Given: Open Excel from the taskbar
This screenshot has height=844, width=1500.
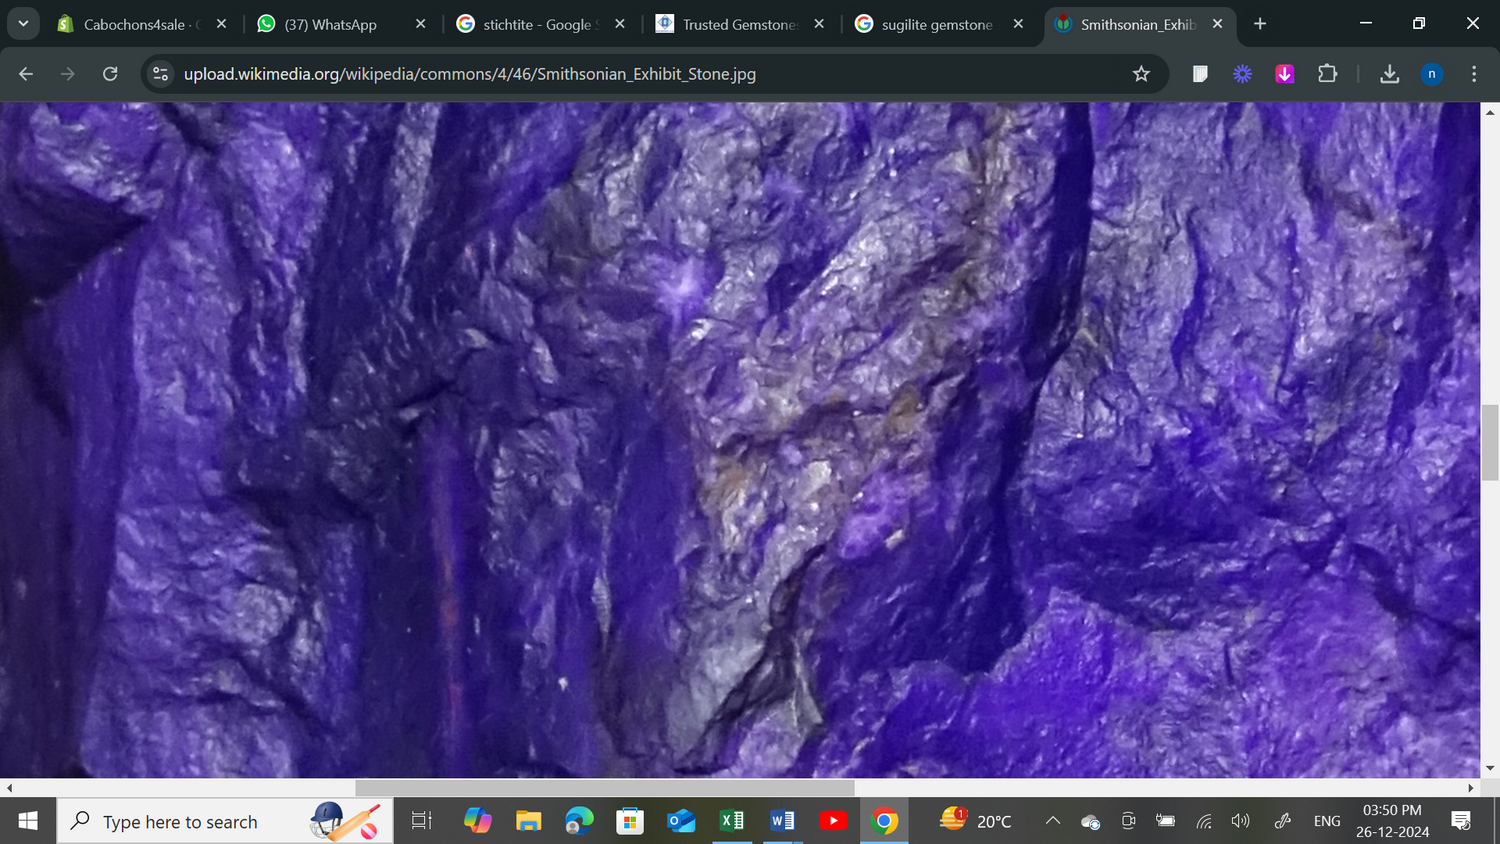Looking at the screenshot, I should coord(732,821).
